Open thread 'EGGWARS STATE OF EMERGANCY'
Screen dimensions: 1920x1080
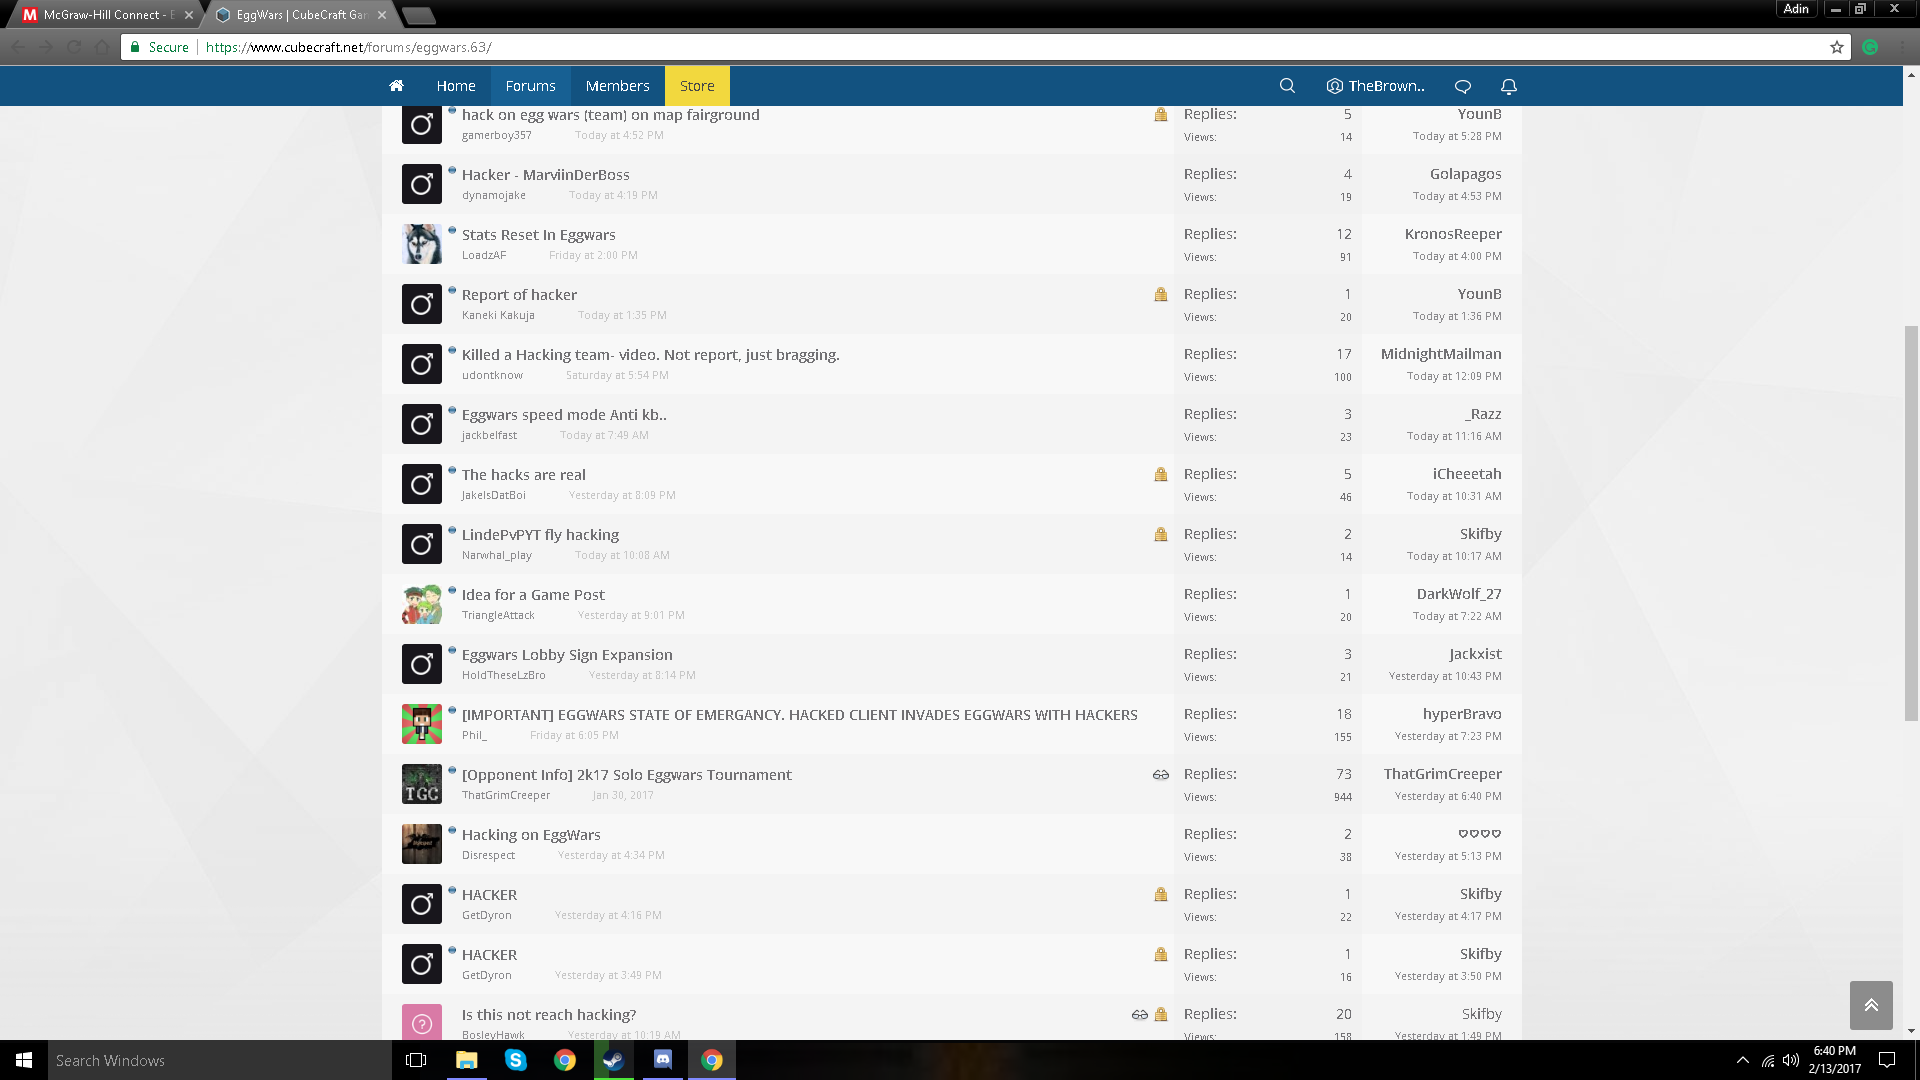800,715
